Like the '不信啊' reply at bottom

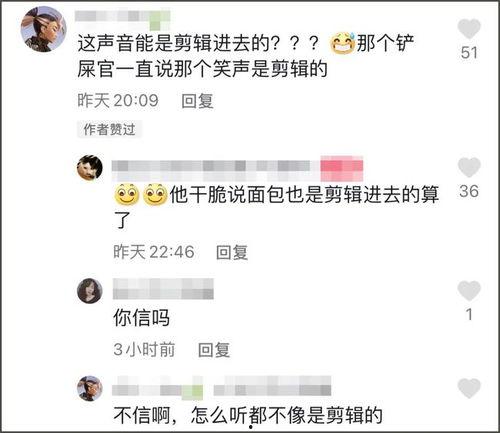point(469,389)
